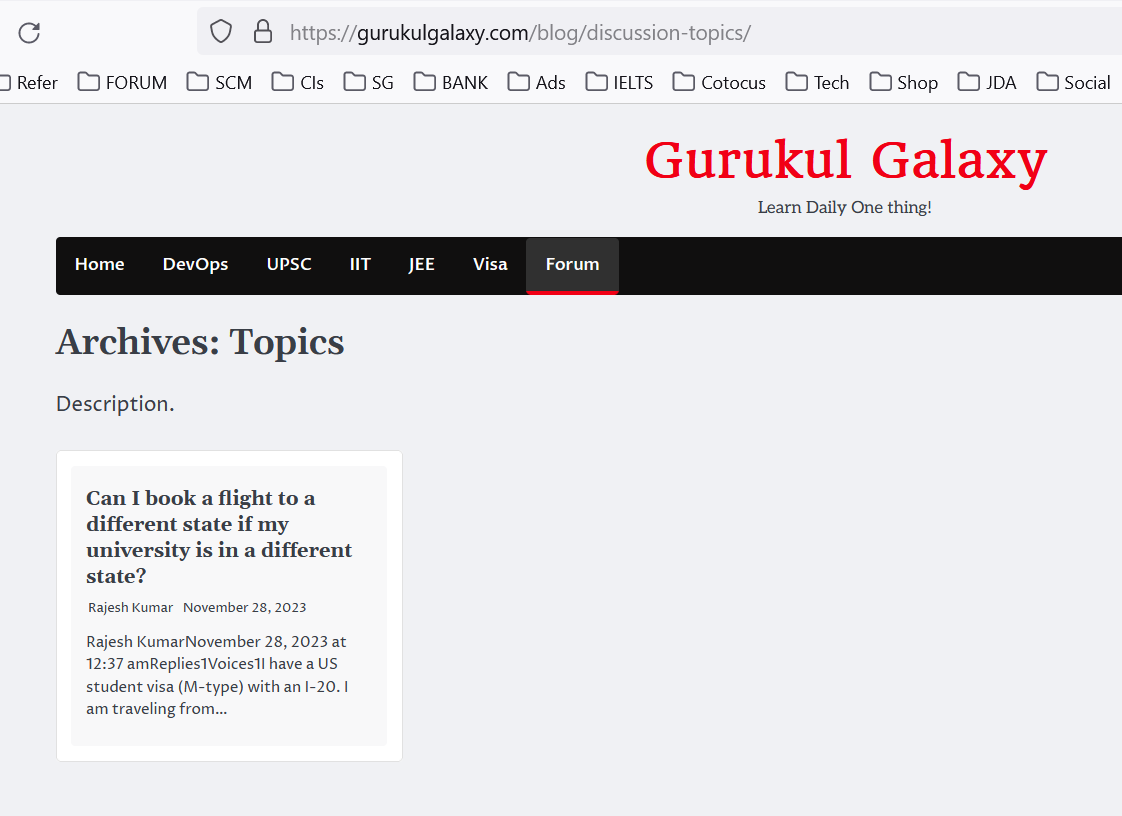Open the Cotocus bookmarks folder
The height and width of the screenshot is (816, 1122).
(x=719, y=82)
